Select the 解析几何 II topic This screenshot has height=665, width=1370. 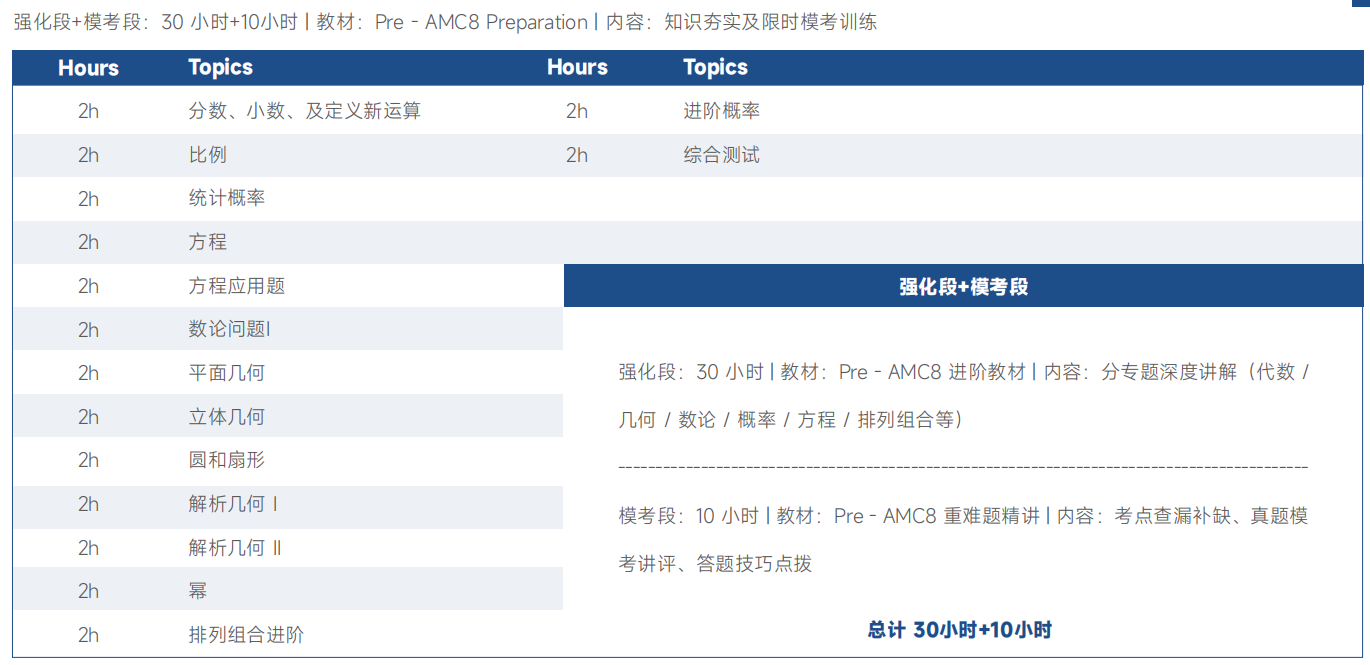[235, 548]
